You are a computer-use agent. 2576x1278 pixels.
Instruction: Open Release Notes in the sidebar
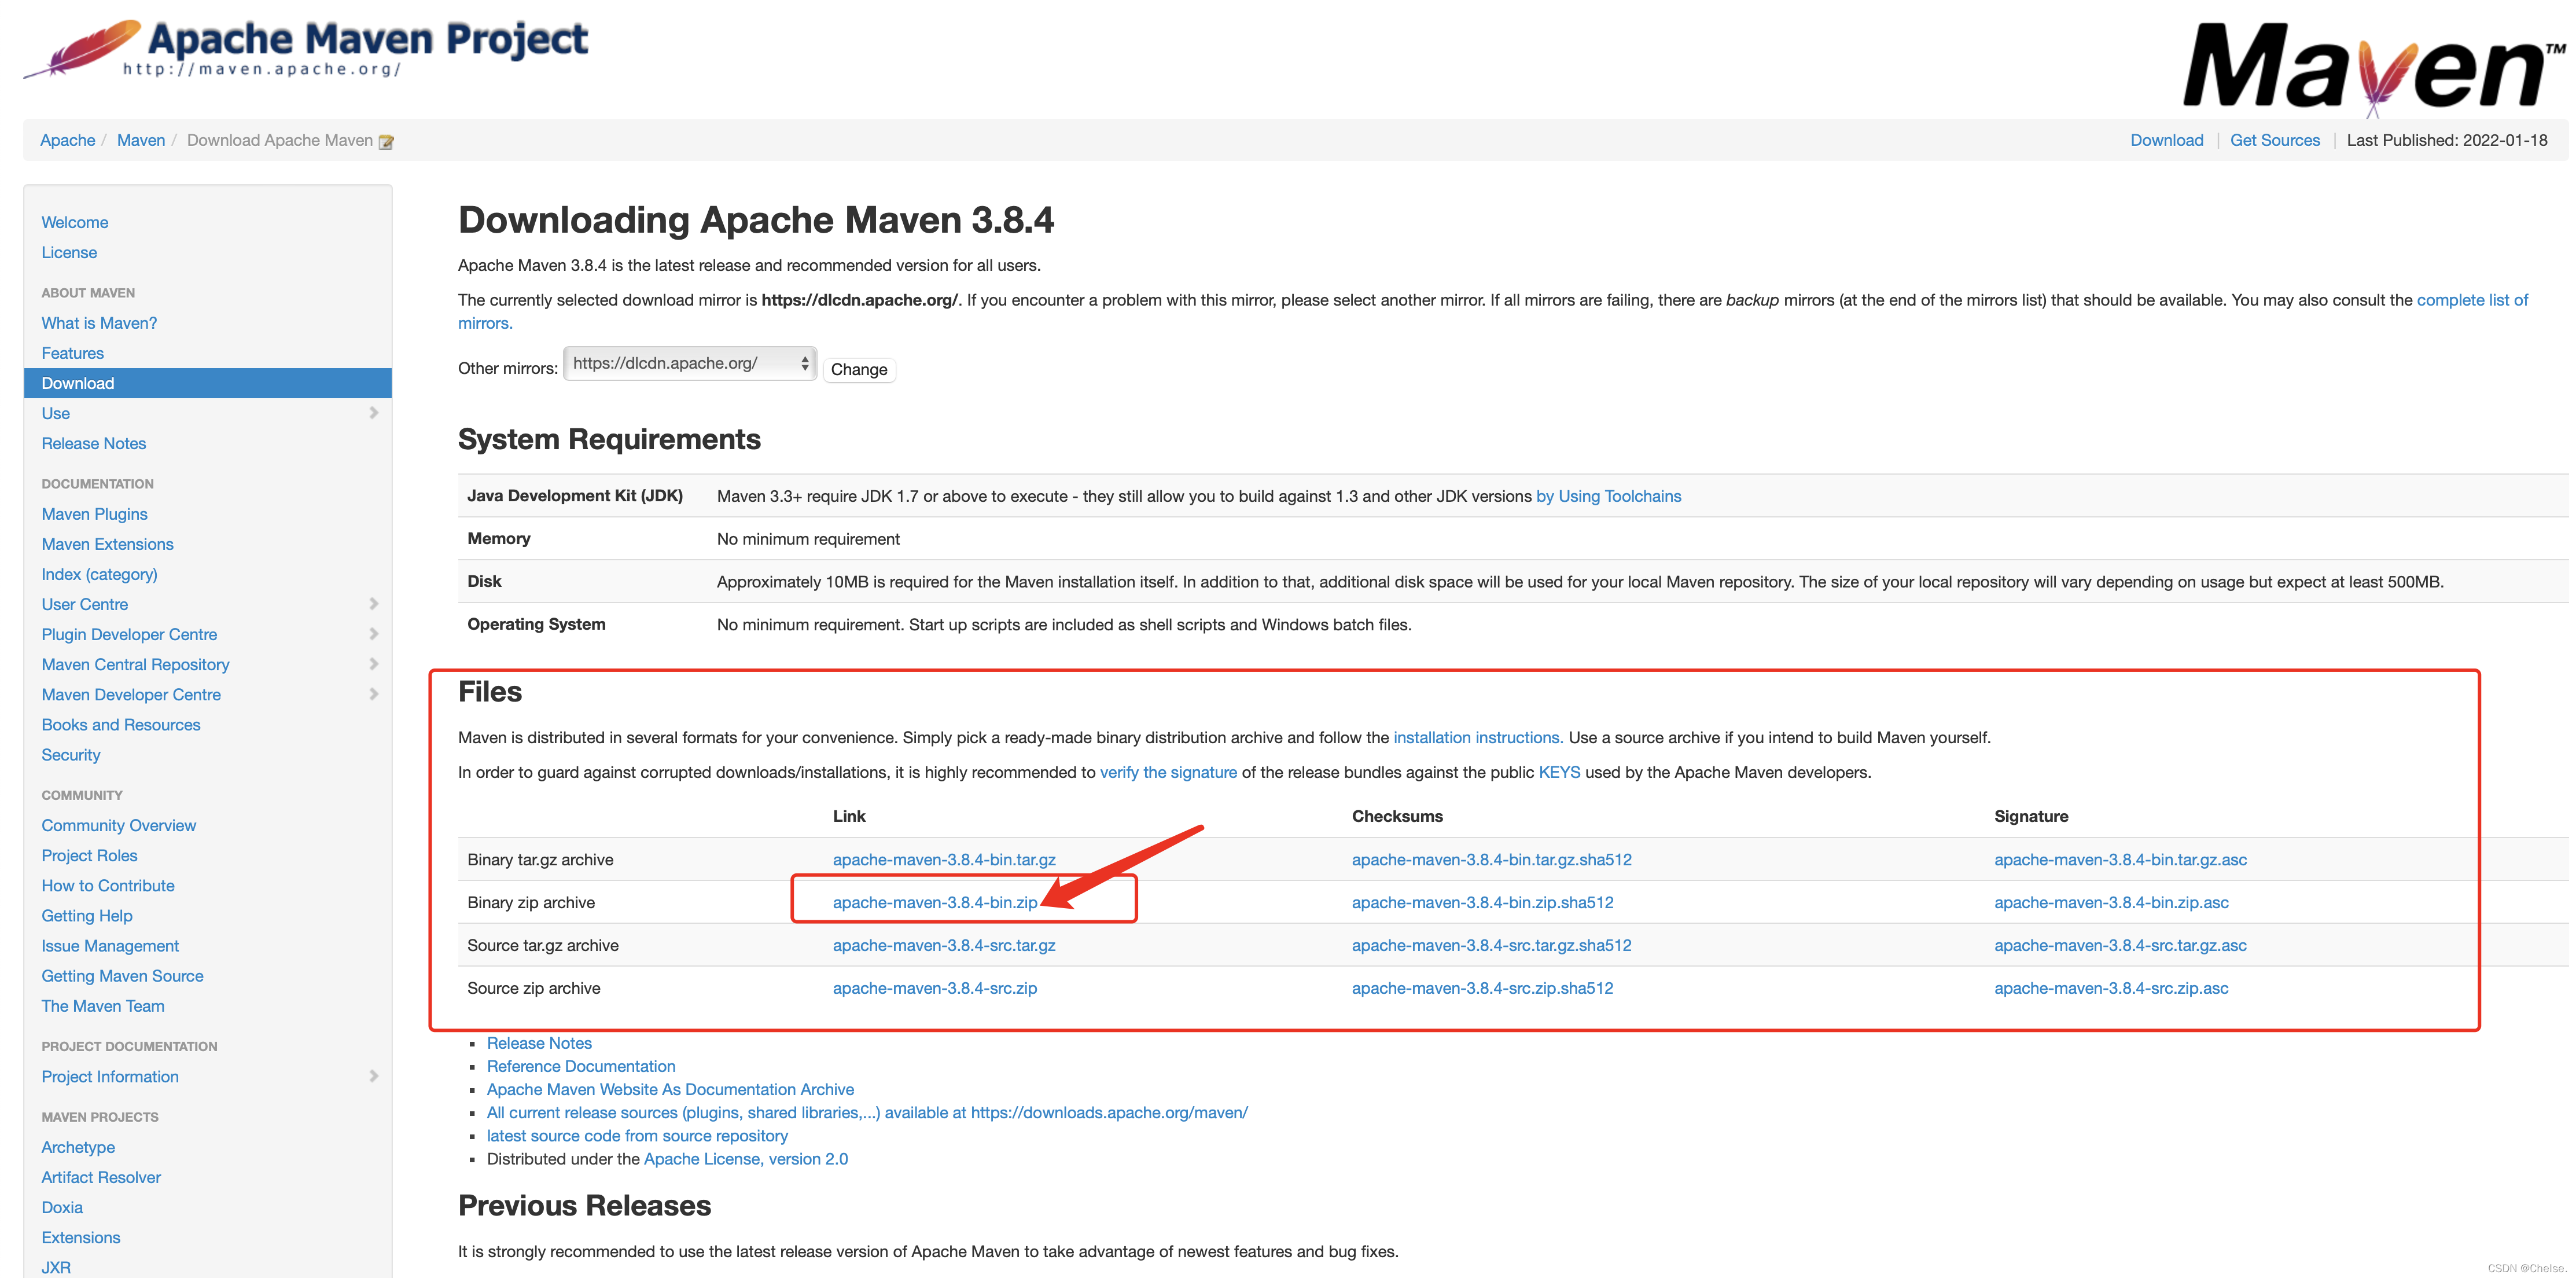click(93, 443)
